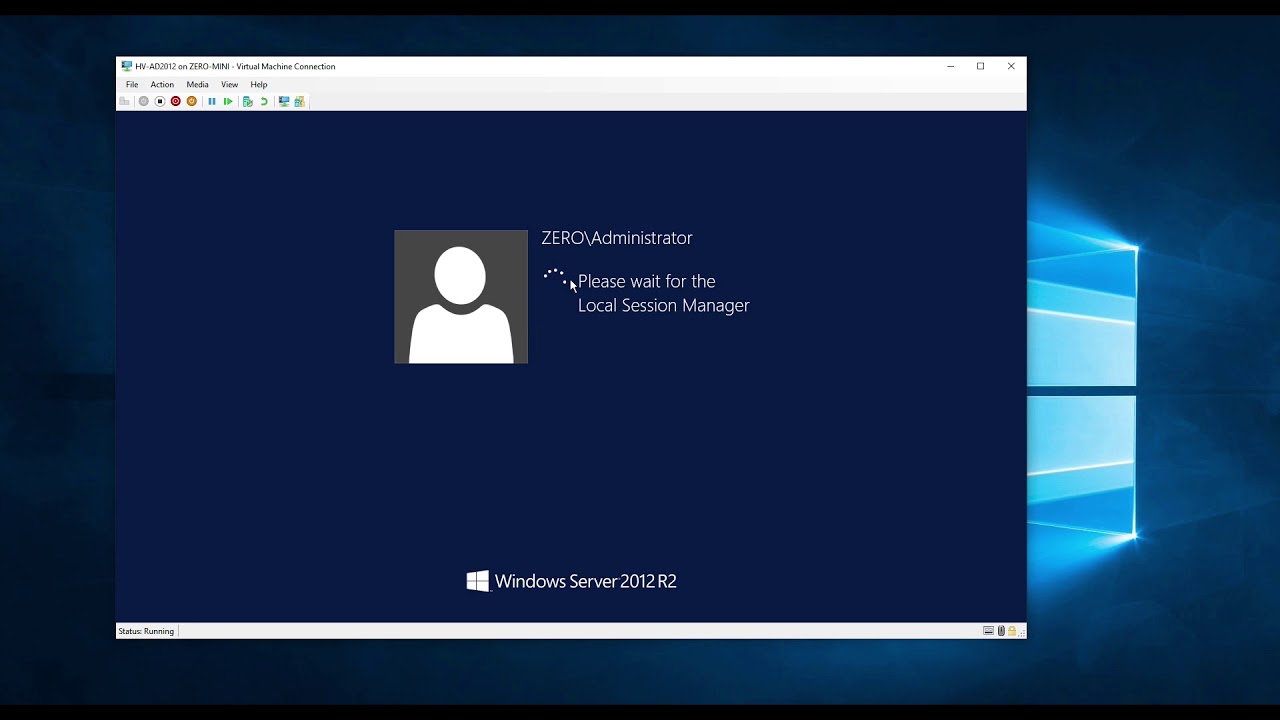The height and width of the screenshot is (720, 1280).
Task: Click the last toolbar icon (Share)
Action: (x=299, y=101)
